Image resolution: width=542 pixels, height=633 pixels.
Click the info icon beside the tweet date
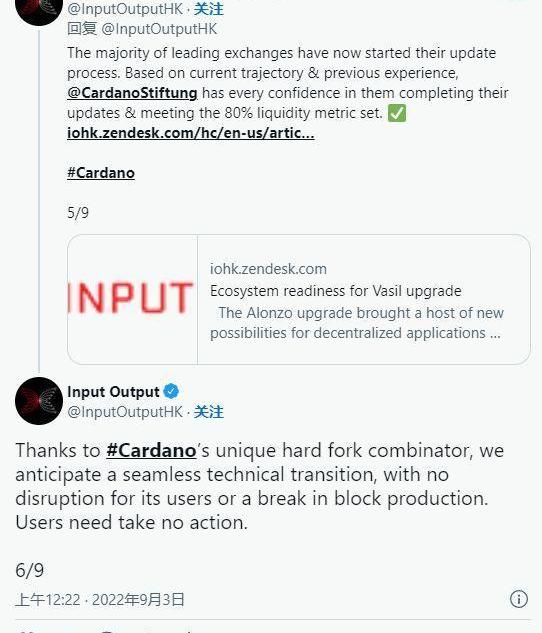(519, 599)
